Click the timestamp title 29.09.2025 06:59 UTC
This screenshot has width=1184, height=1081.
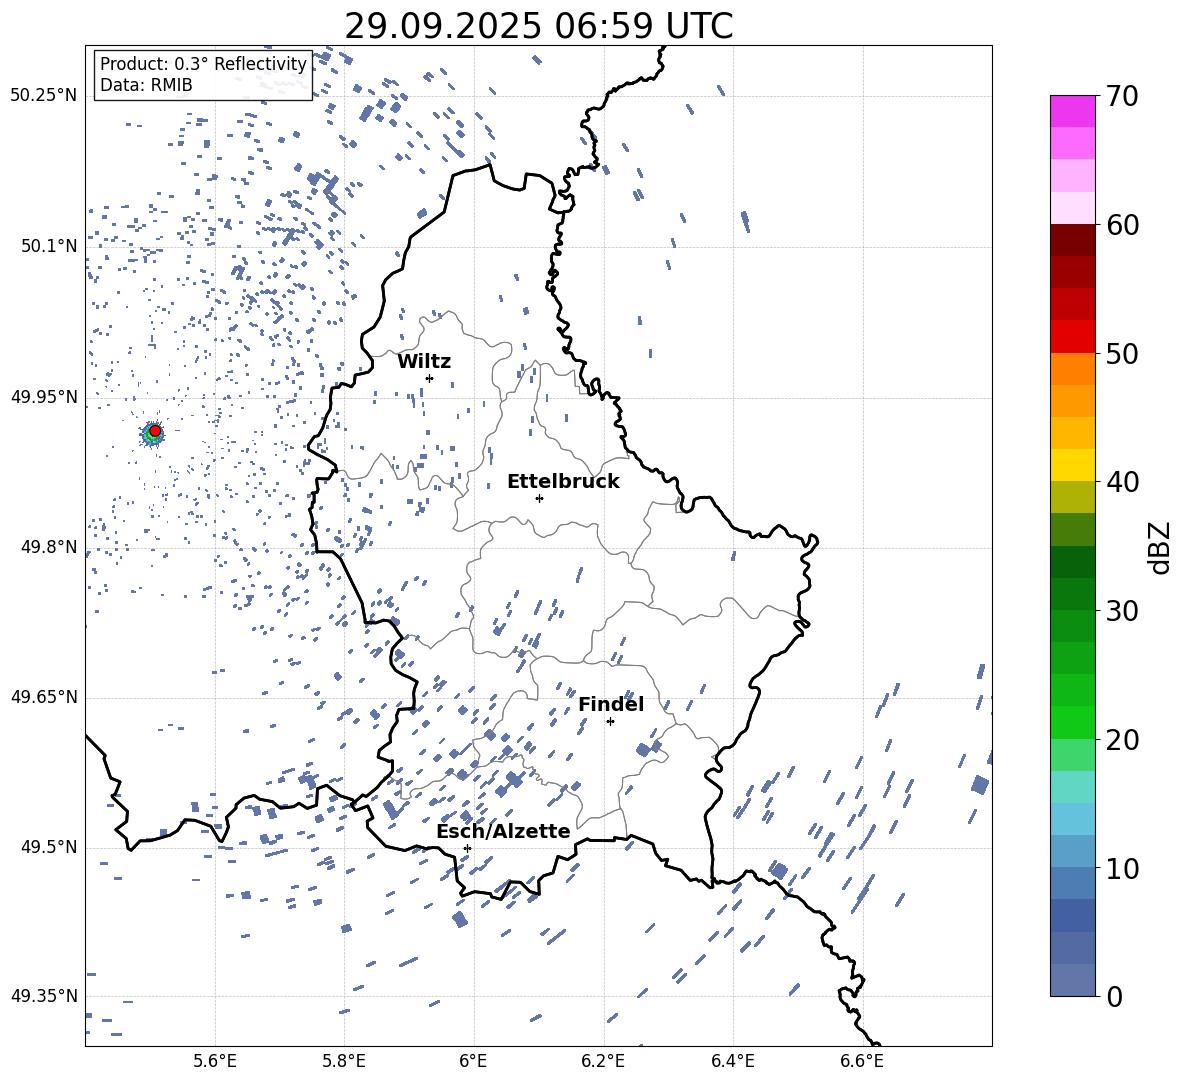(539, 26)
